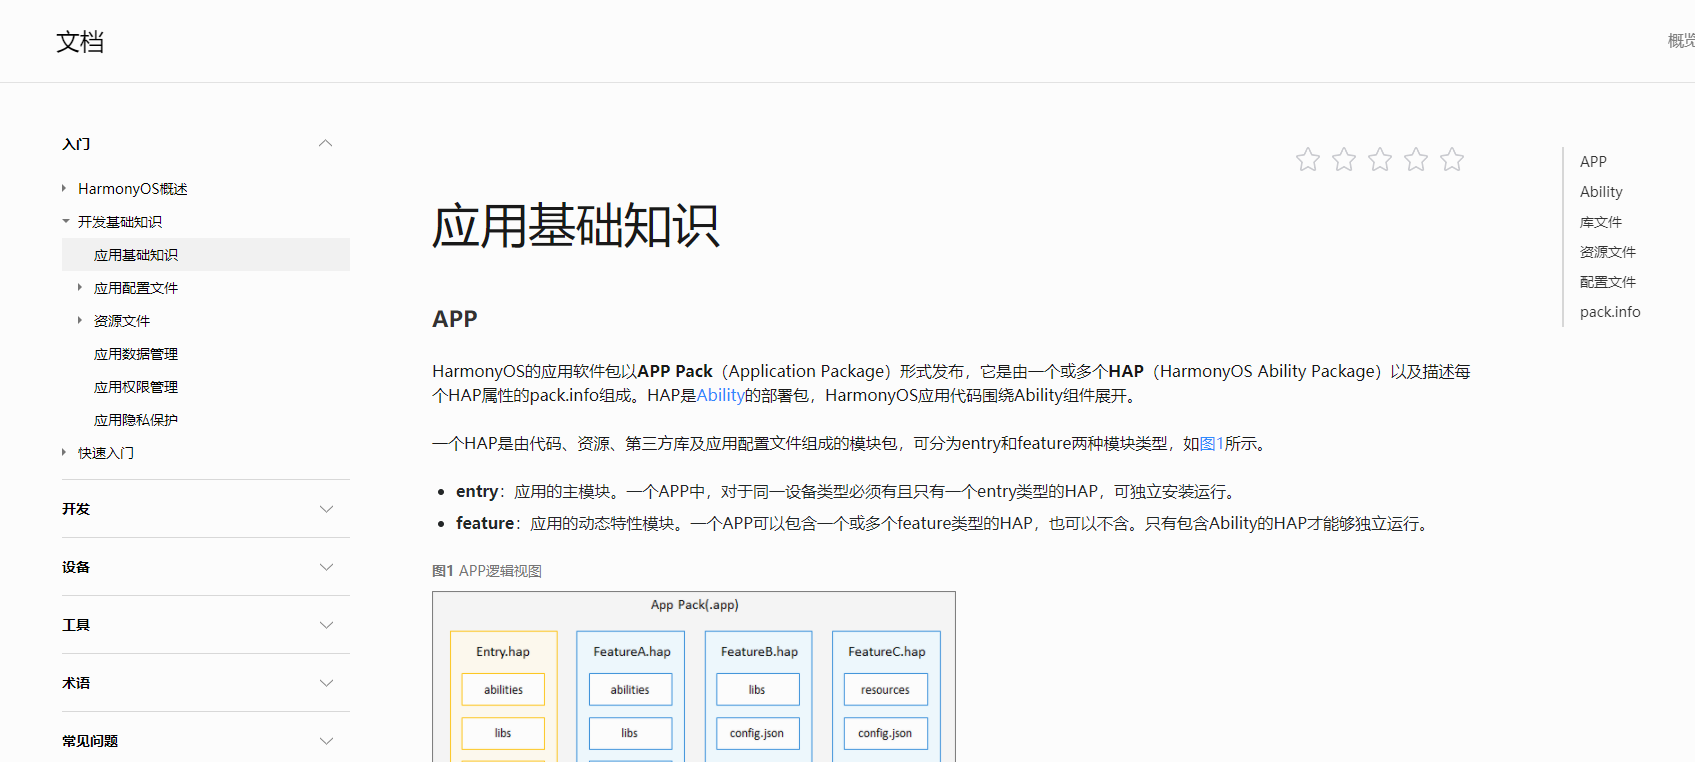1695x762 pixels.
Task: Open the 应用数据管理 page
Action: [136, 354]
